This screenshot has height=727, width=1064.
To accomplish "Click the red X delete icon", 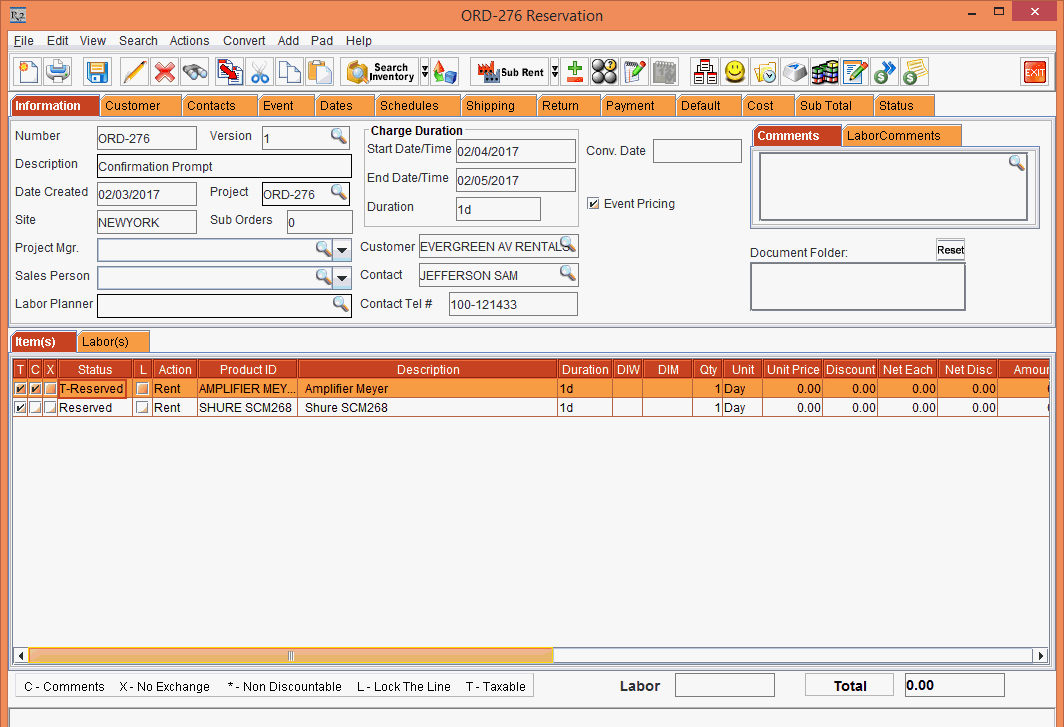I will click(165, 72).
